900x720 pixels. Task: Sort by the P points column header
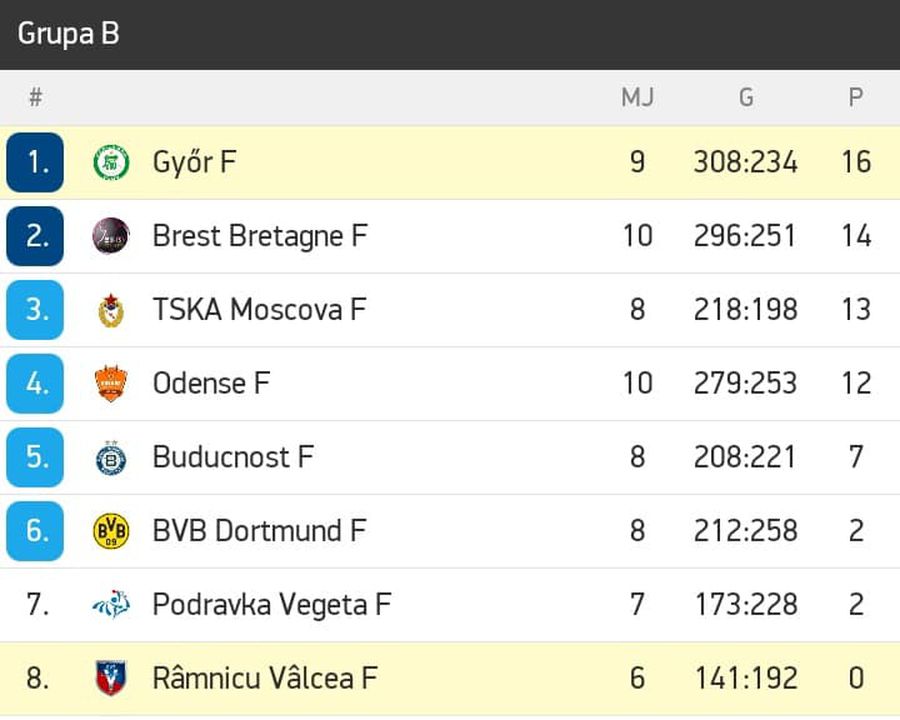pyautogui.click(x=855, y=97)
